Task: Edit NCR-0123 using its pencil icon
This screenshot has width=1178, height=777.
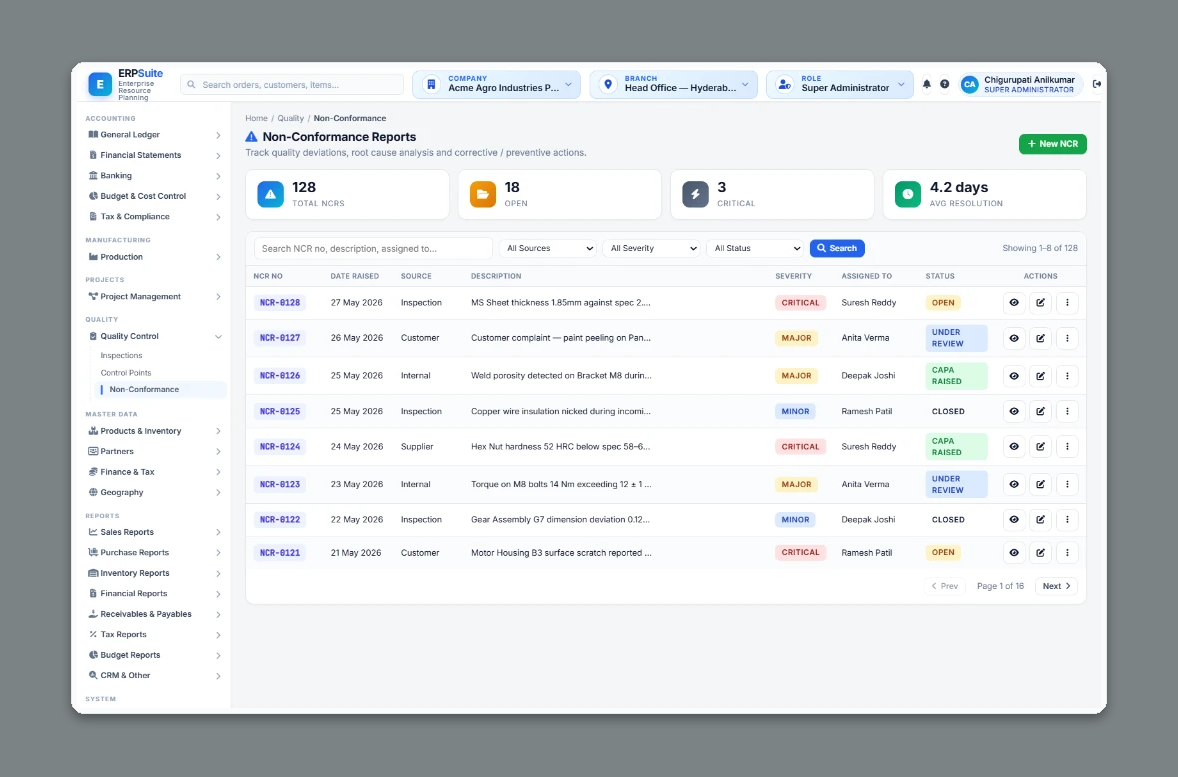Action: (1041, 484)
